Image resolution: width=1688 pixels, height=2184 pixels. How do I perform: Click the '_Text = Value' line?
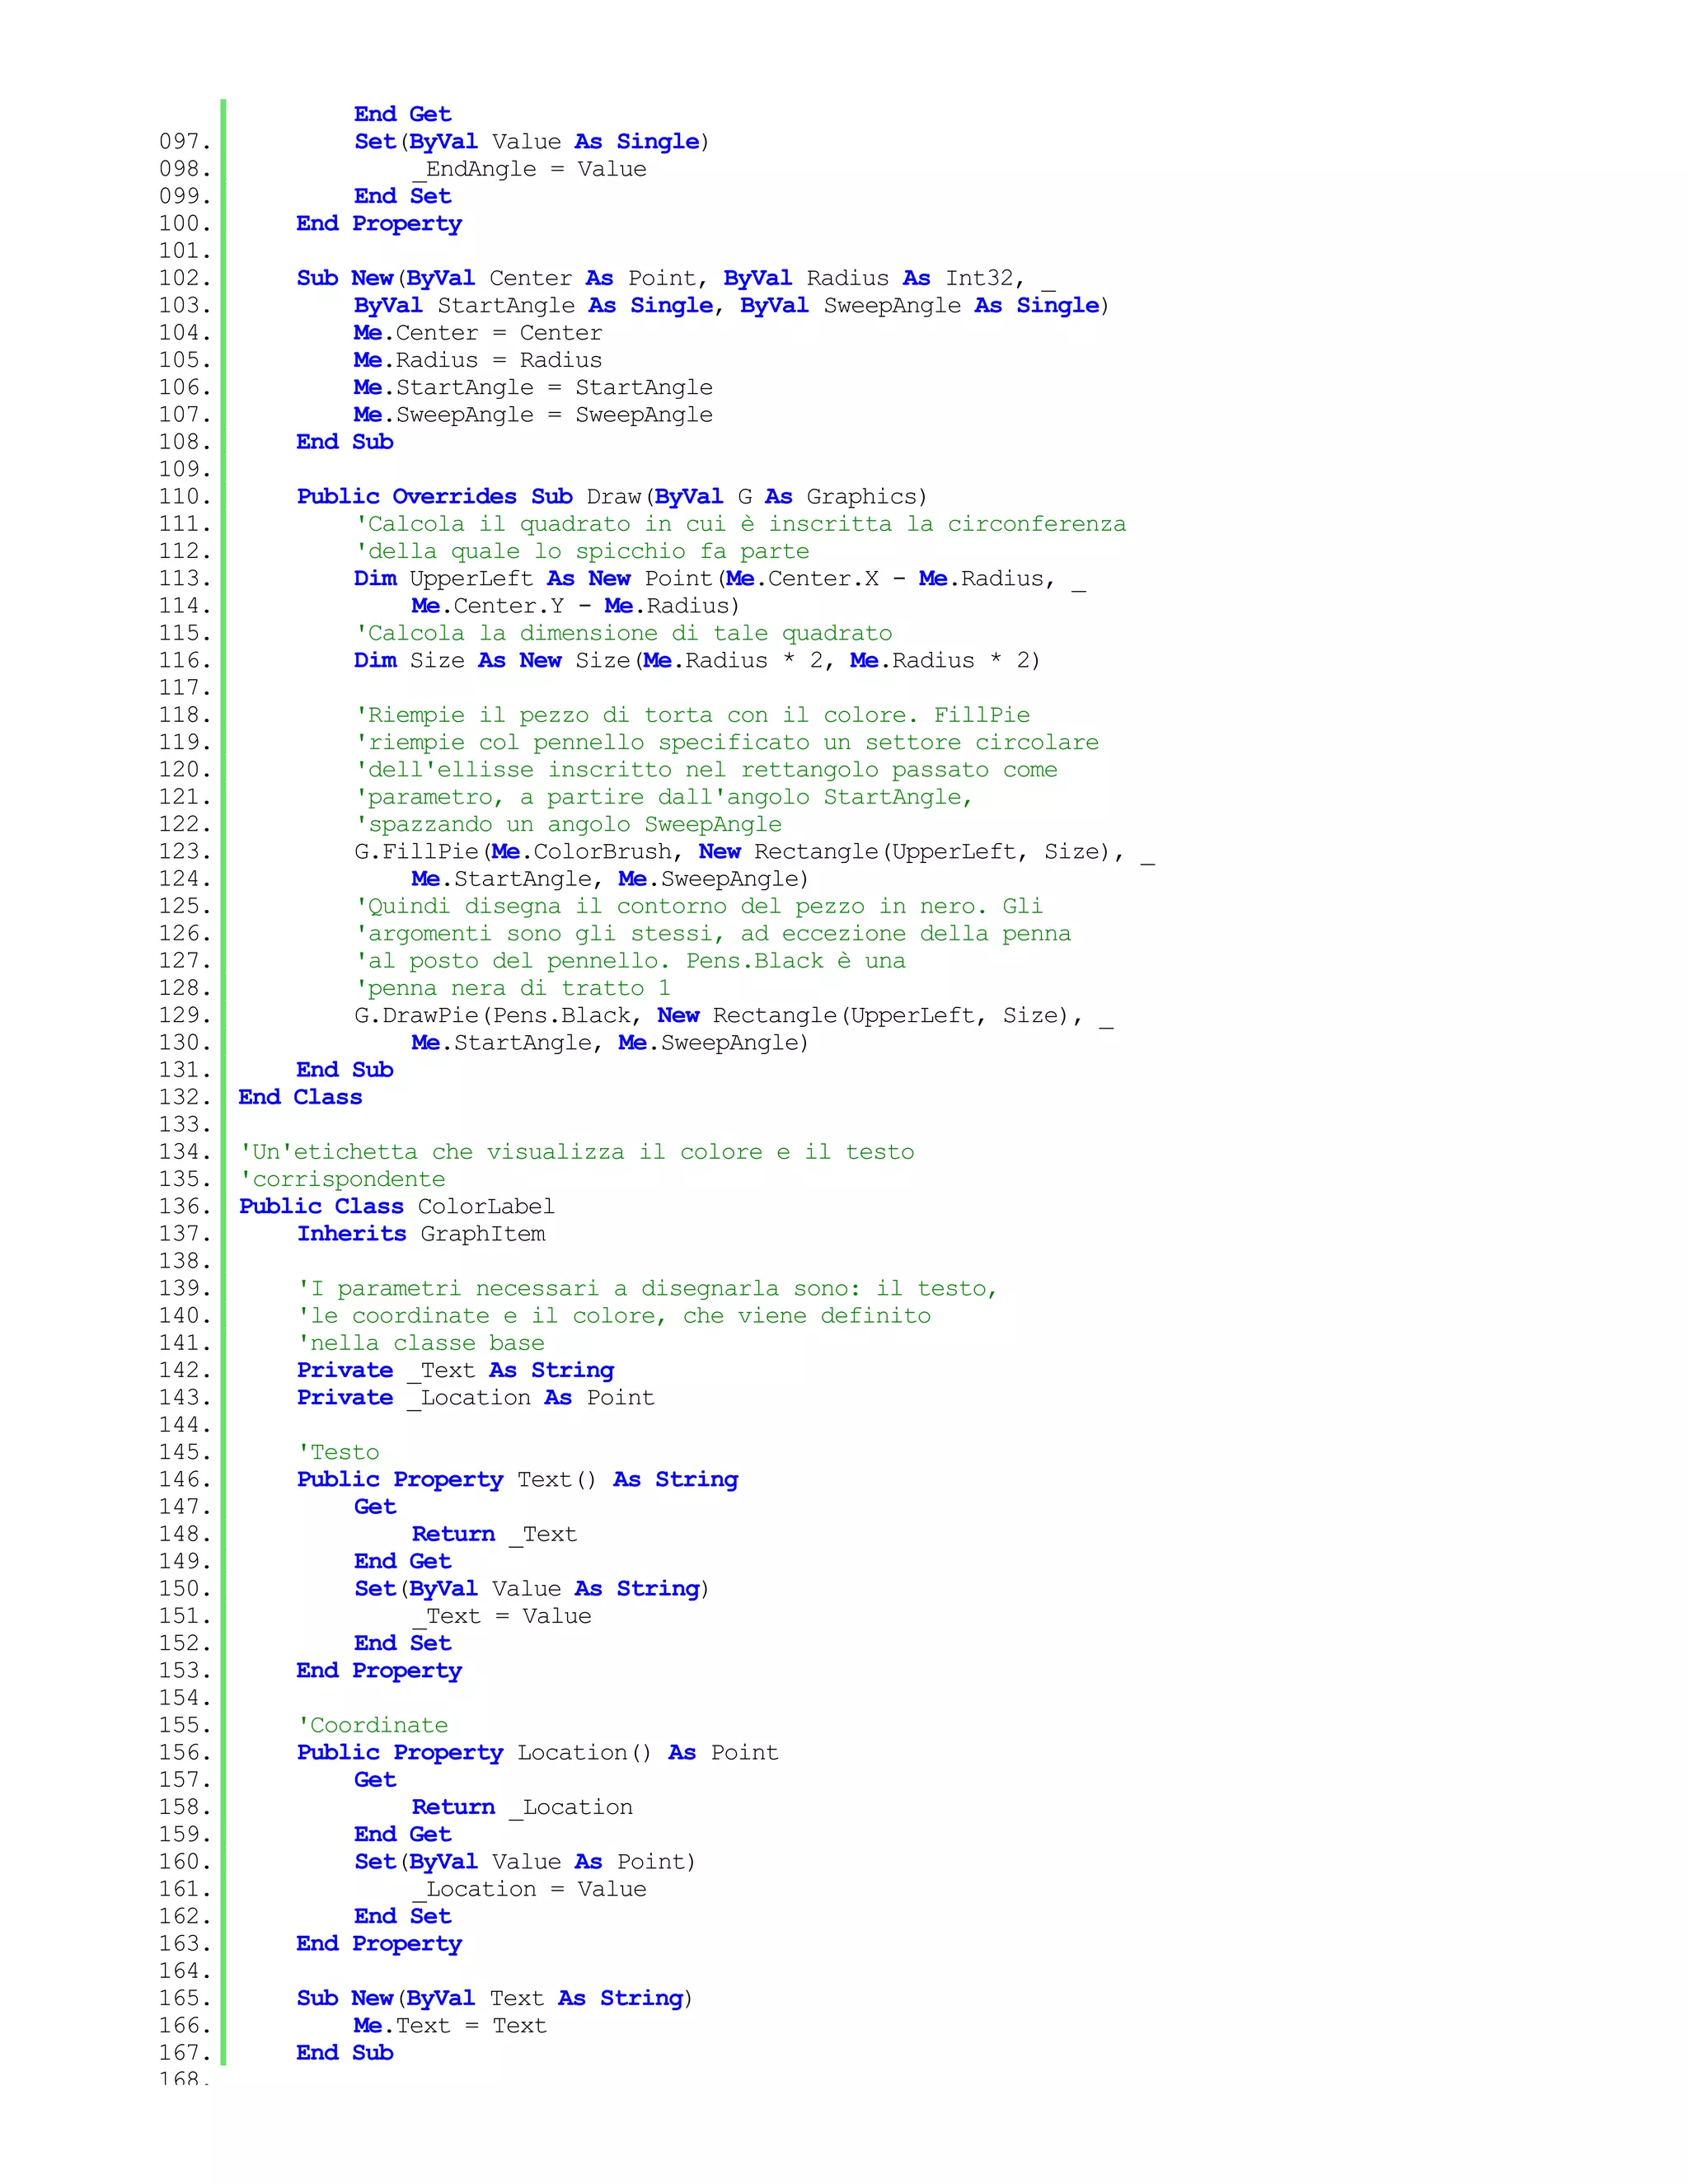[x=501, y=1616]
